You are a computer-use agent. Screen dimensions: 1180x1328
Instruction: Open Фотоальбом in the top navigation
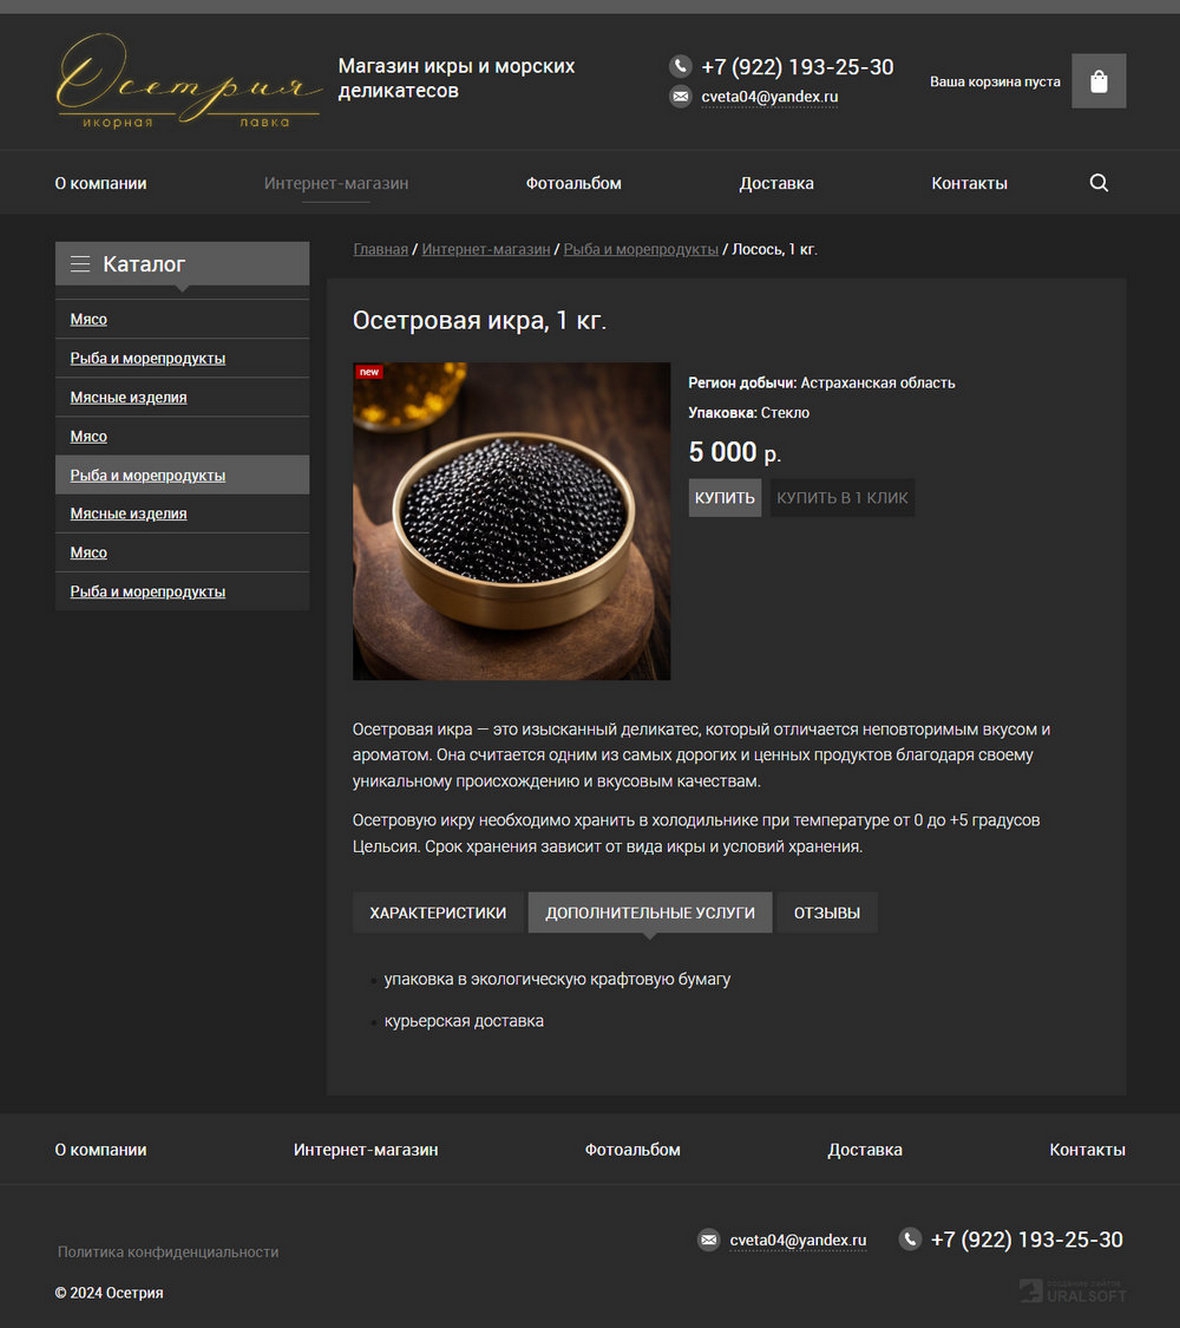(573, 183)
